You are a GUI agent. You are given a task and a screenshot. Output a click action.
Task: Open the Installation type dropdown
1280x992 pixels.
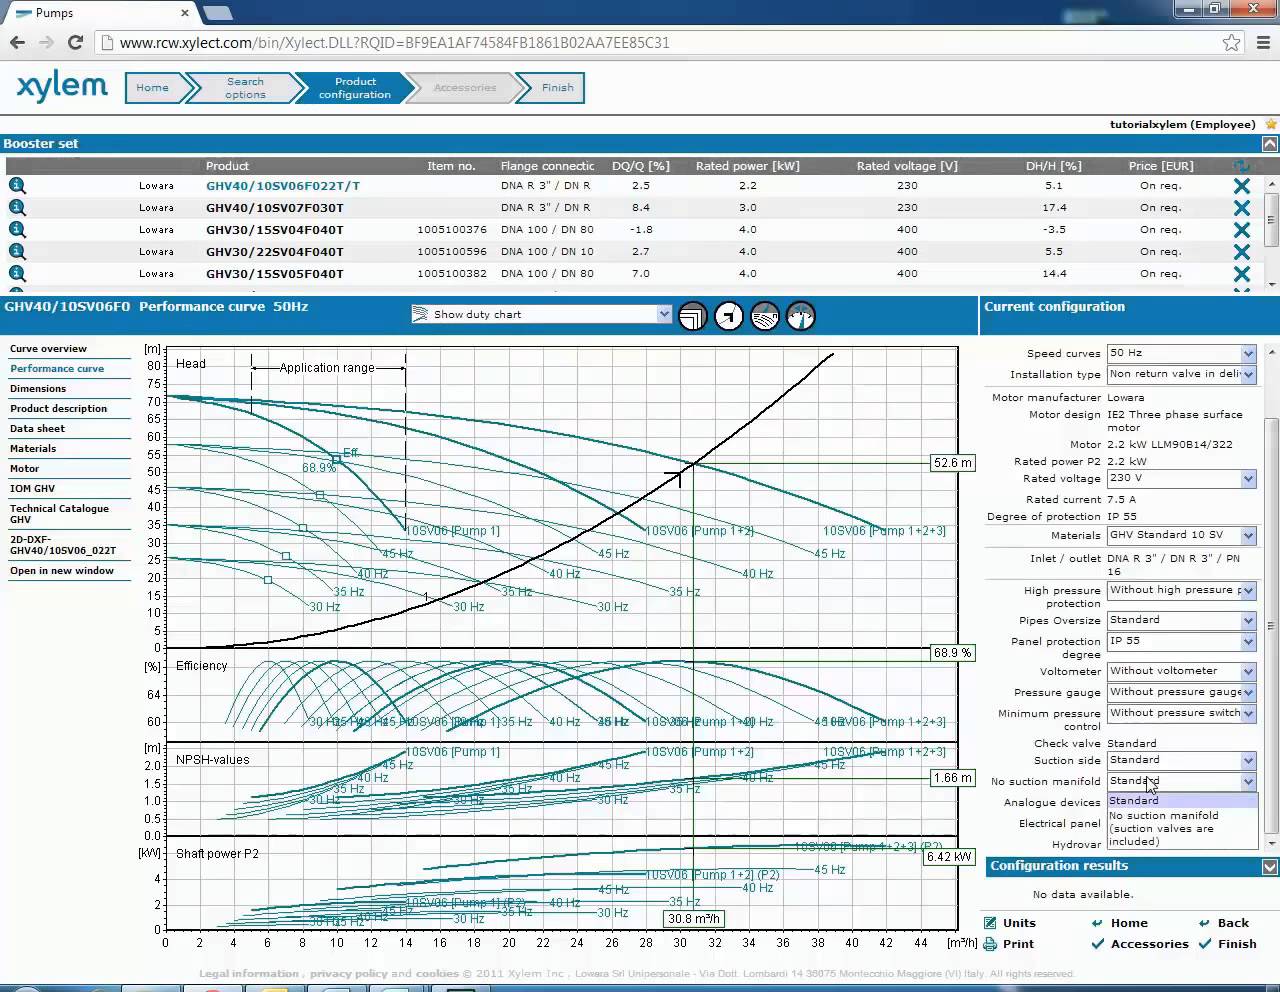point(1181,374)
